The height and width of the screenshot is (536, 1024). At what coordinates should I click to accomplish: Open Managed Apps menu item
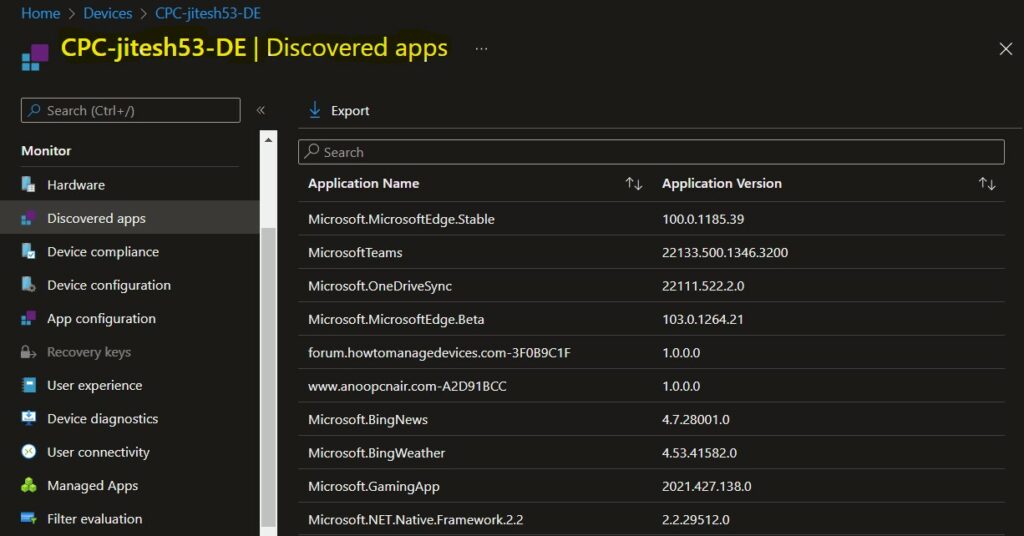[x=129, y=485]
